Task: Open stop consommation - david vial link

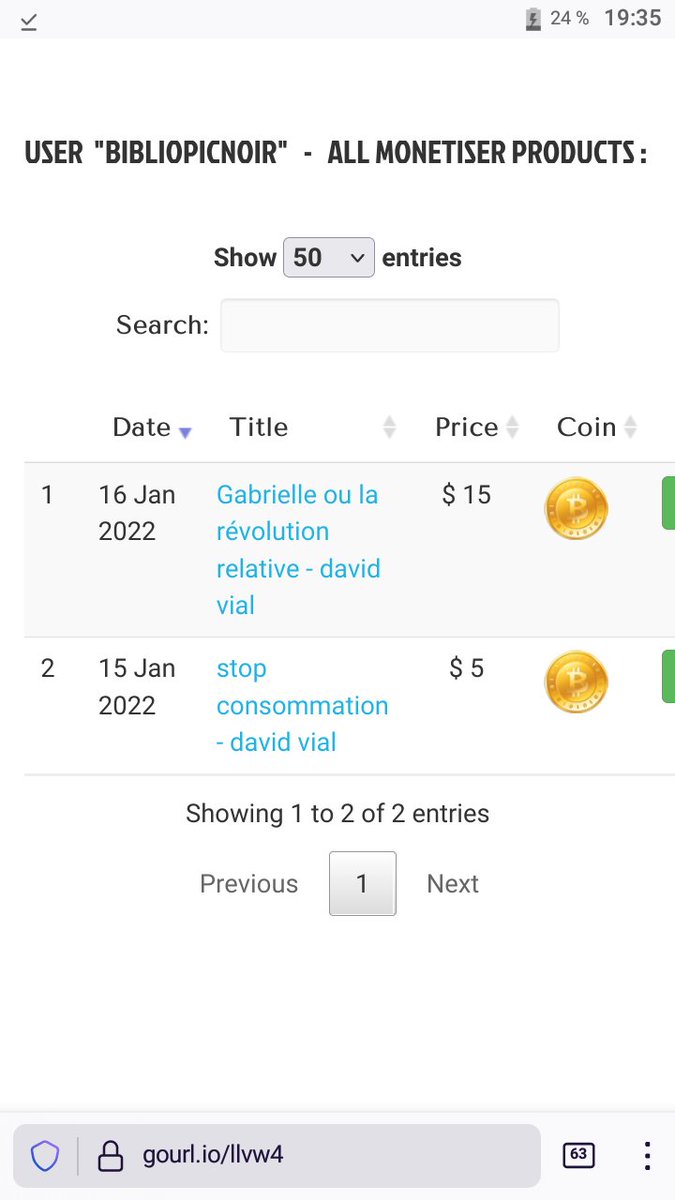Action: click(302, 705)
